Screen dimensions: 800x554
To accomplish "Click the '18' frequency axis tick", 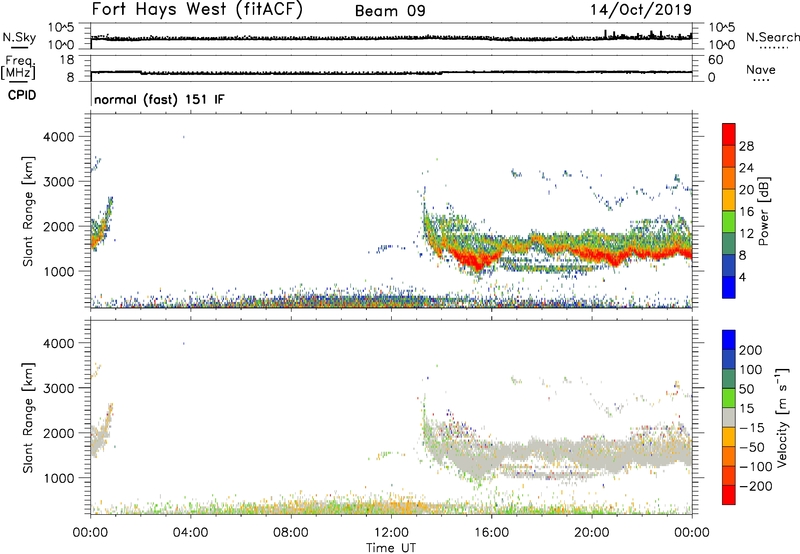I will (67, 60).
